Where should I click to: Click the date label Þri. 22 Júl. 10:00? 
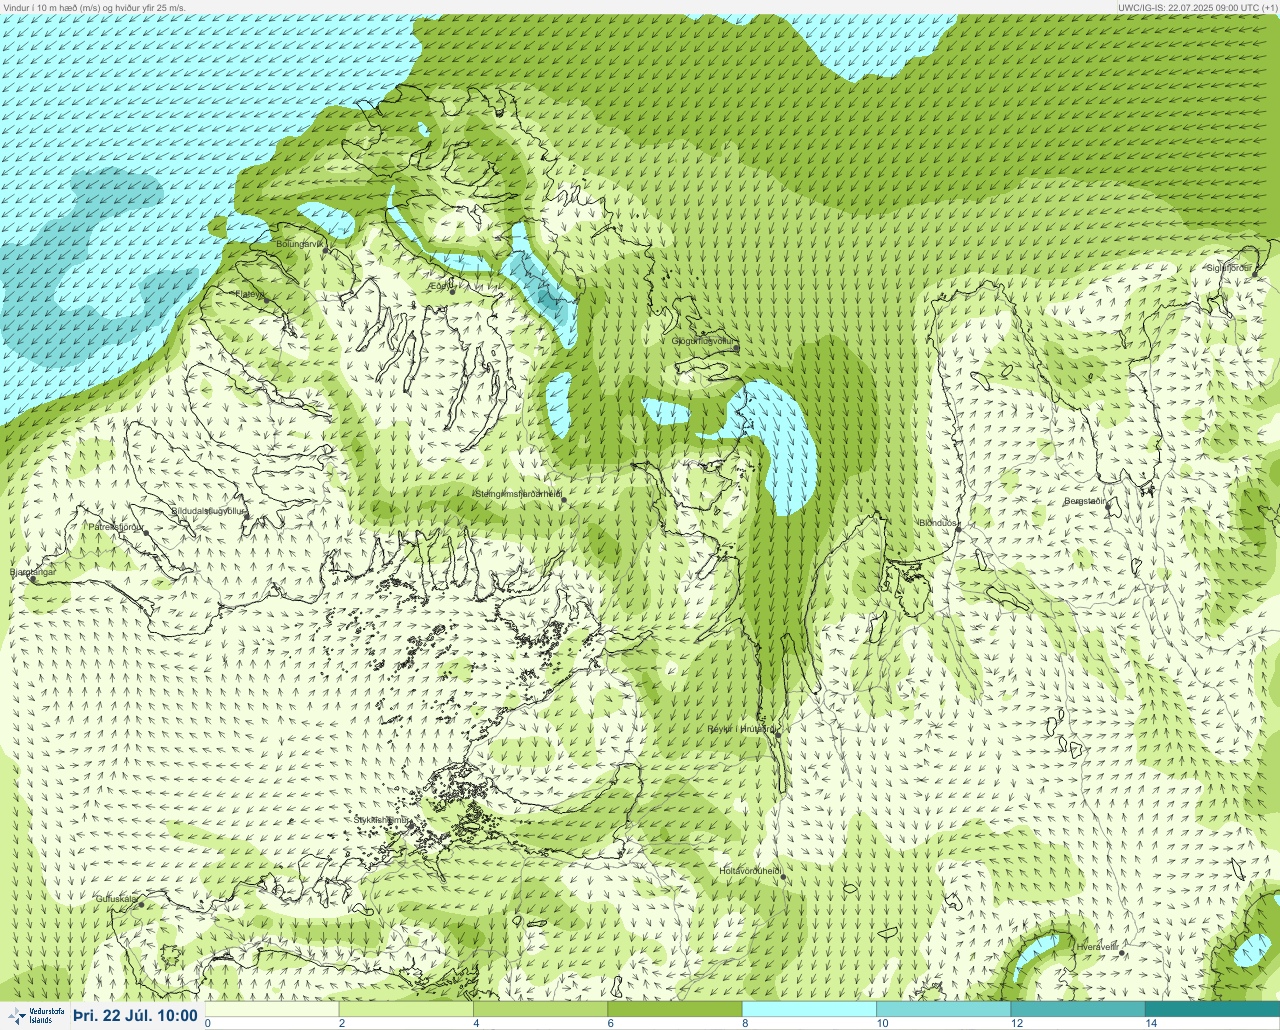(x=135, y=1016)
